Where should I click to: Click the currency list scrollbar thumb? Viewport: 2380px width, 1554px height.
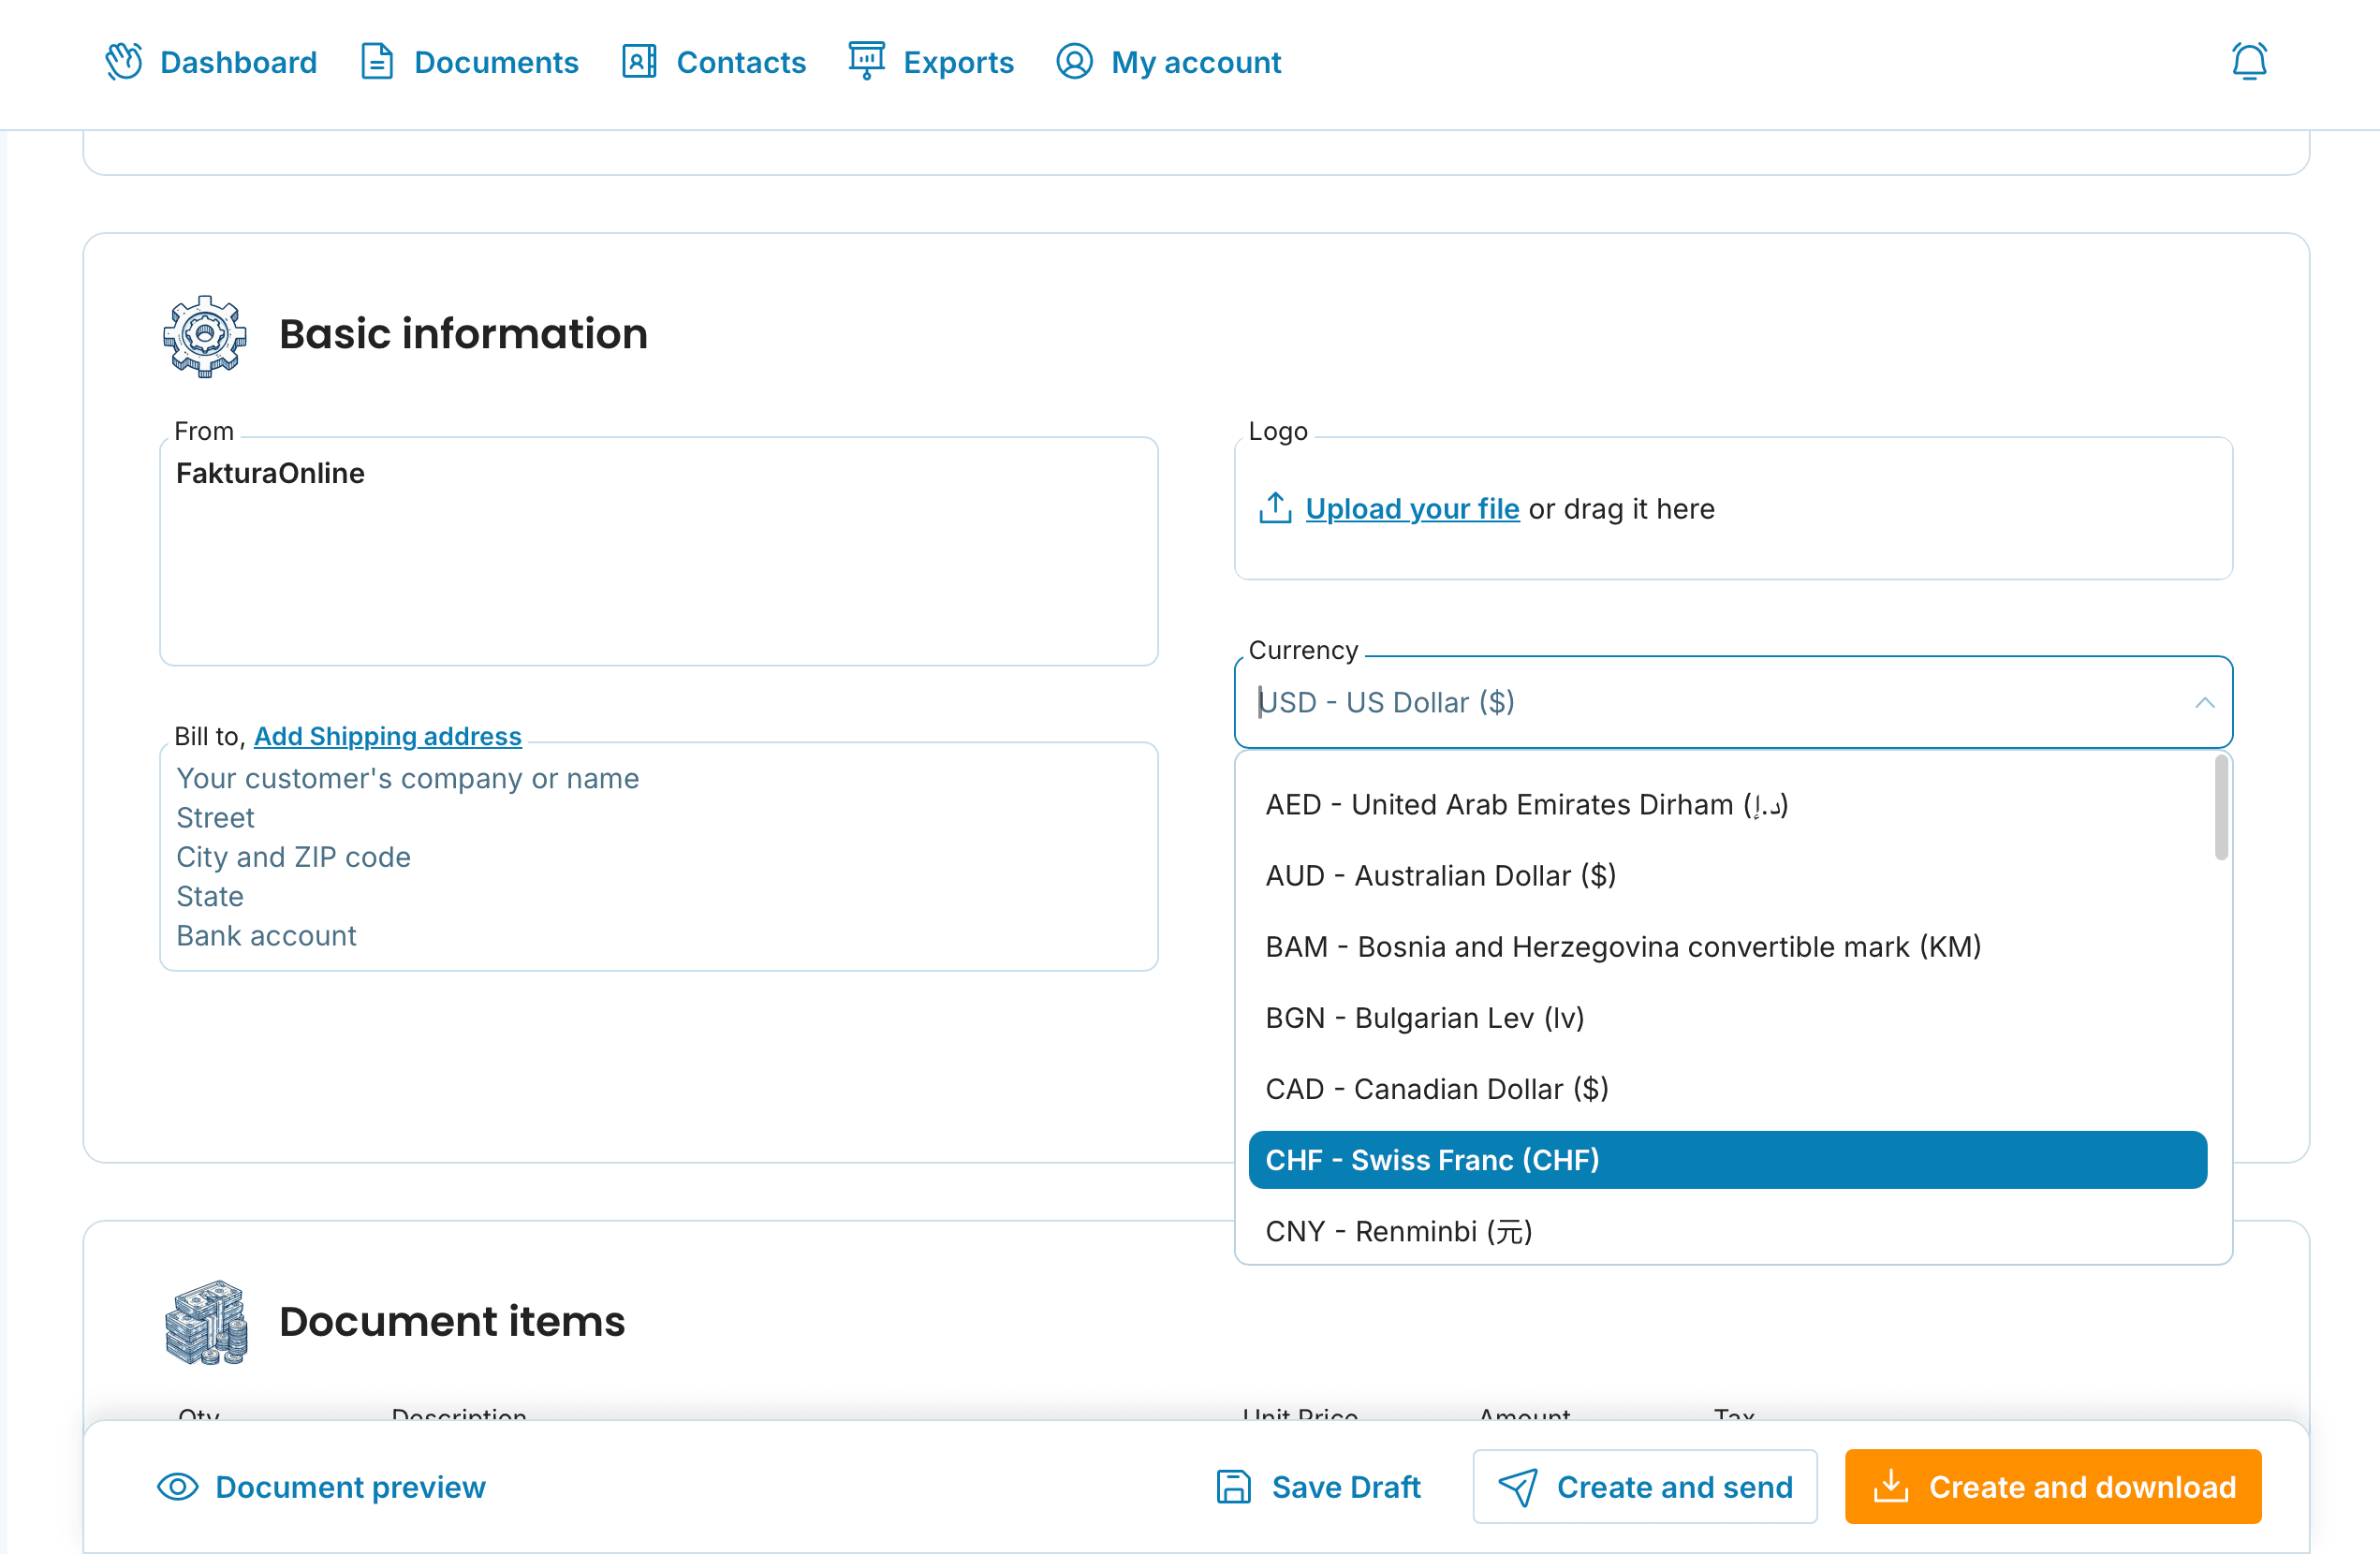click(2220, 808)
